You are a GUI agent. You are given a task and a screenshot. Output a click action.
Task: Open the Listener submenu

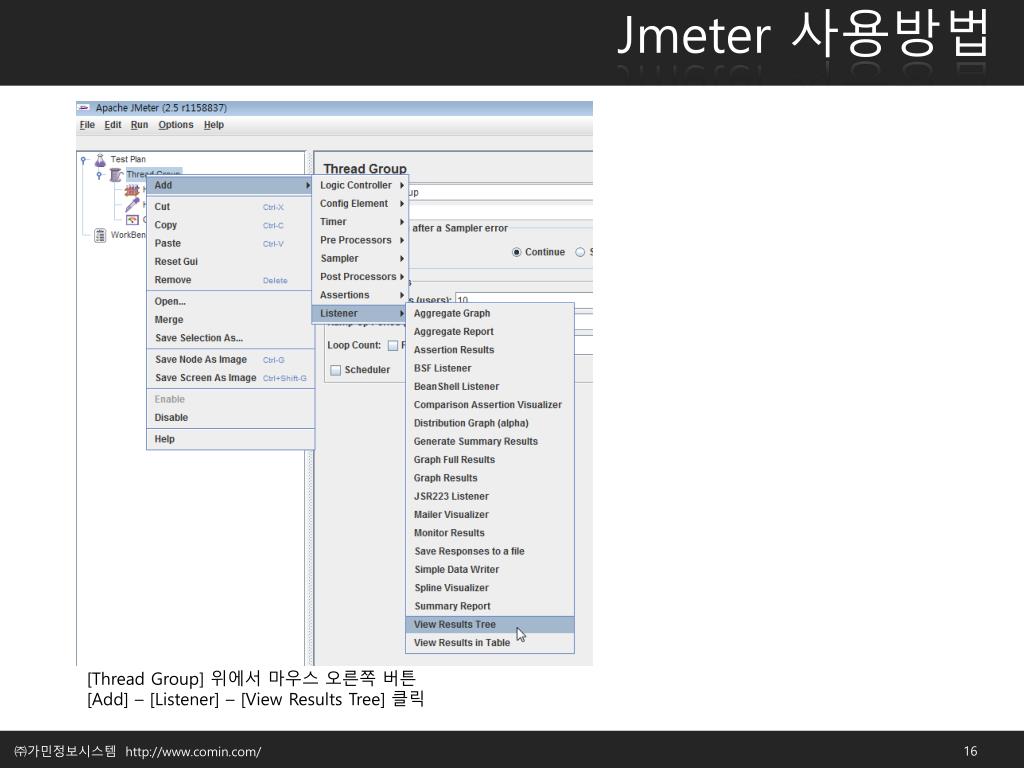click(360, 313)
